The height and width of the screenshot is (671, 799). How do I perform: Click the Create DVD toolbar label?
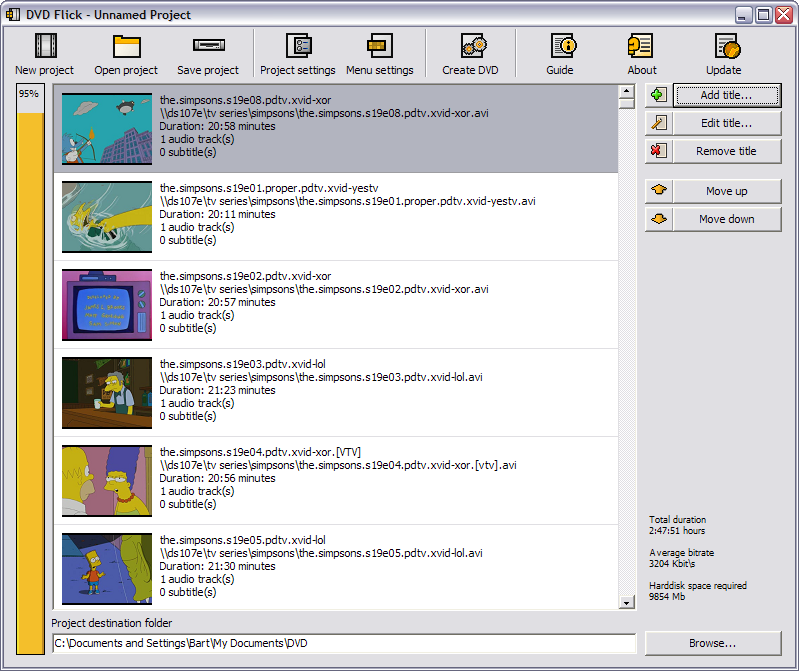470,70
